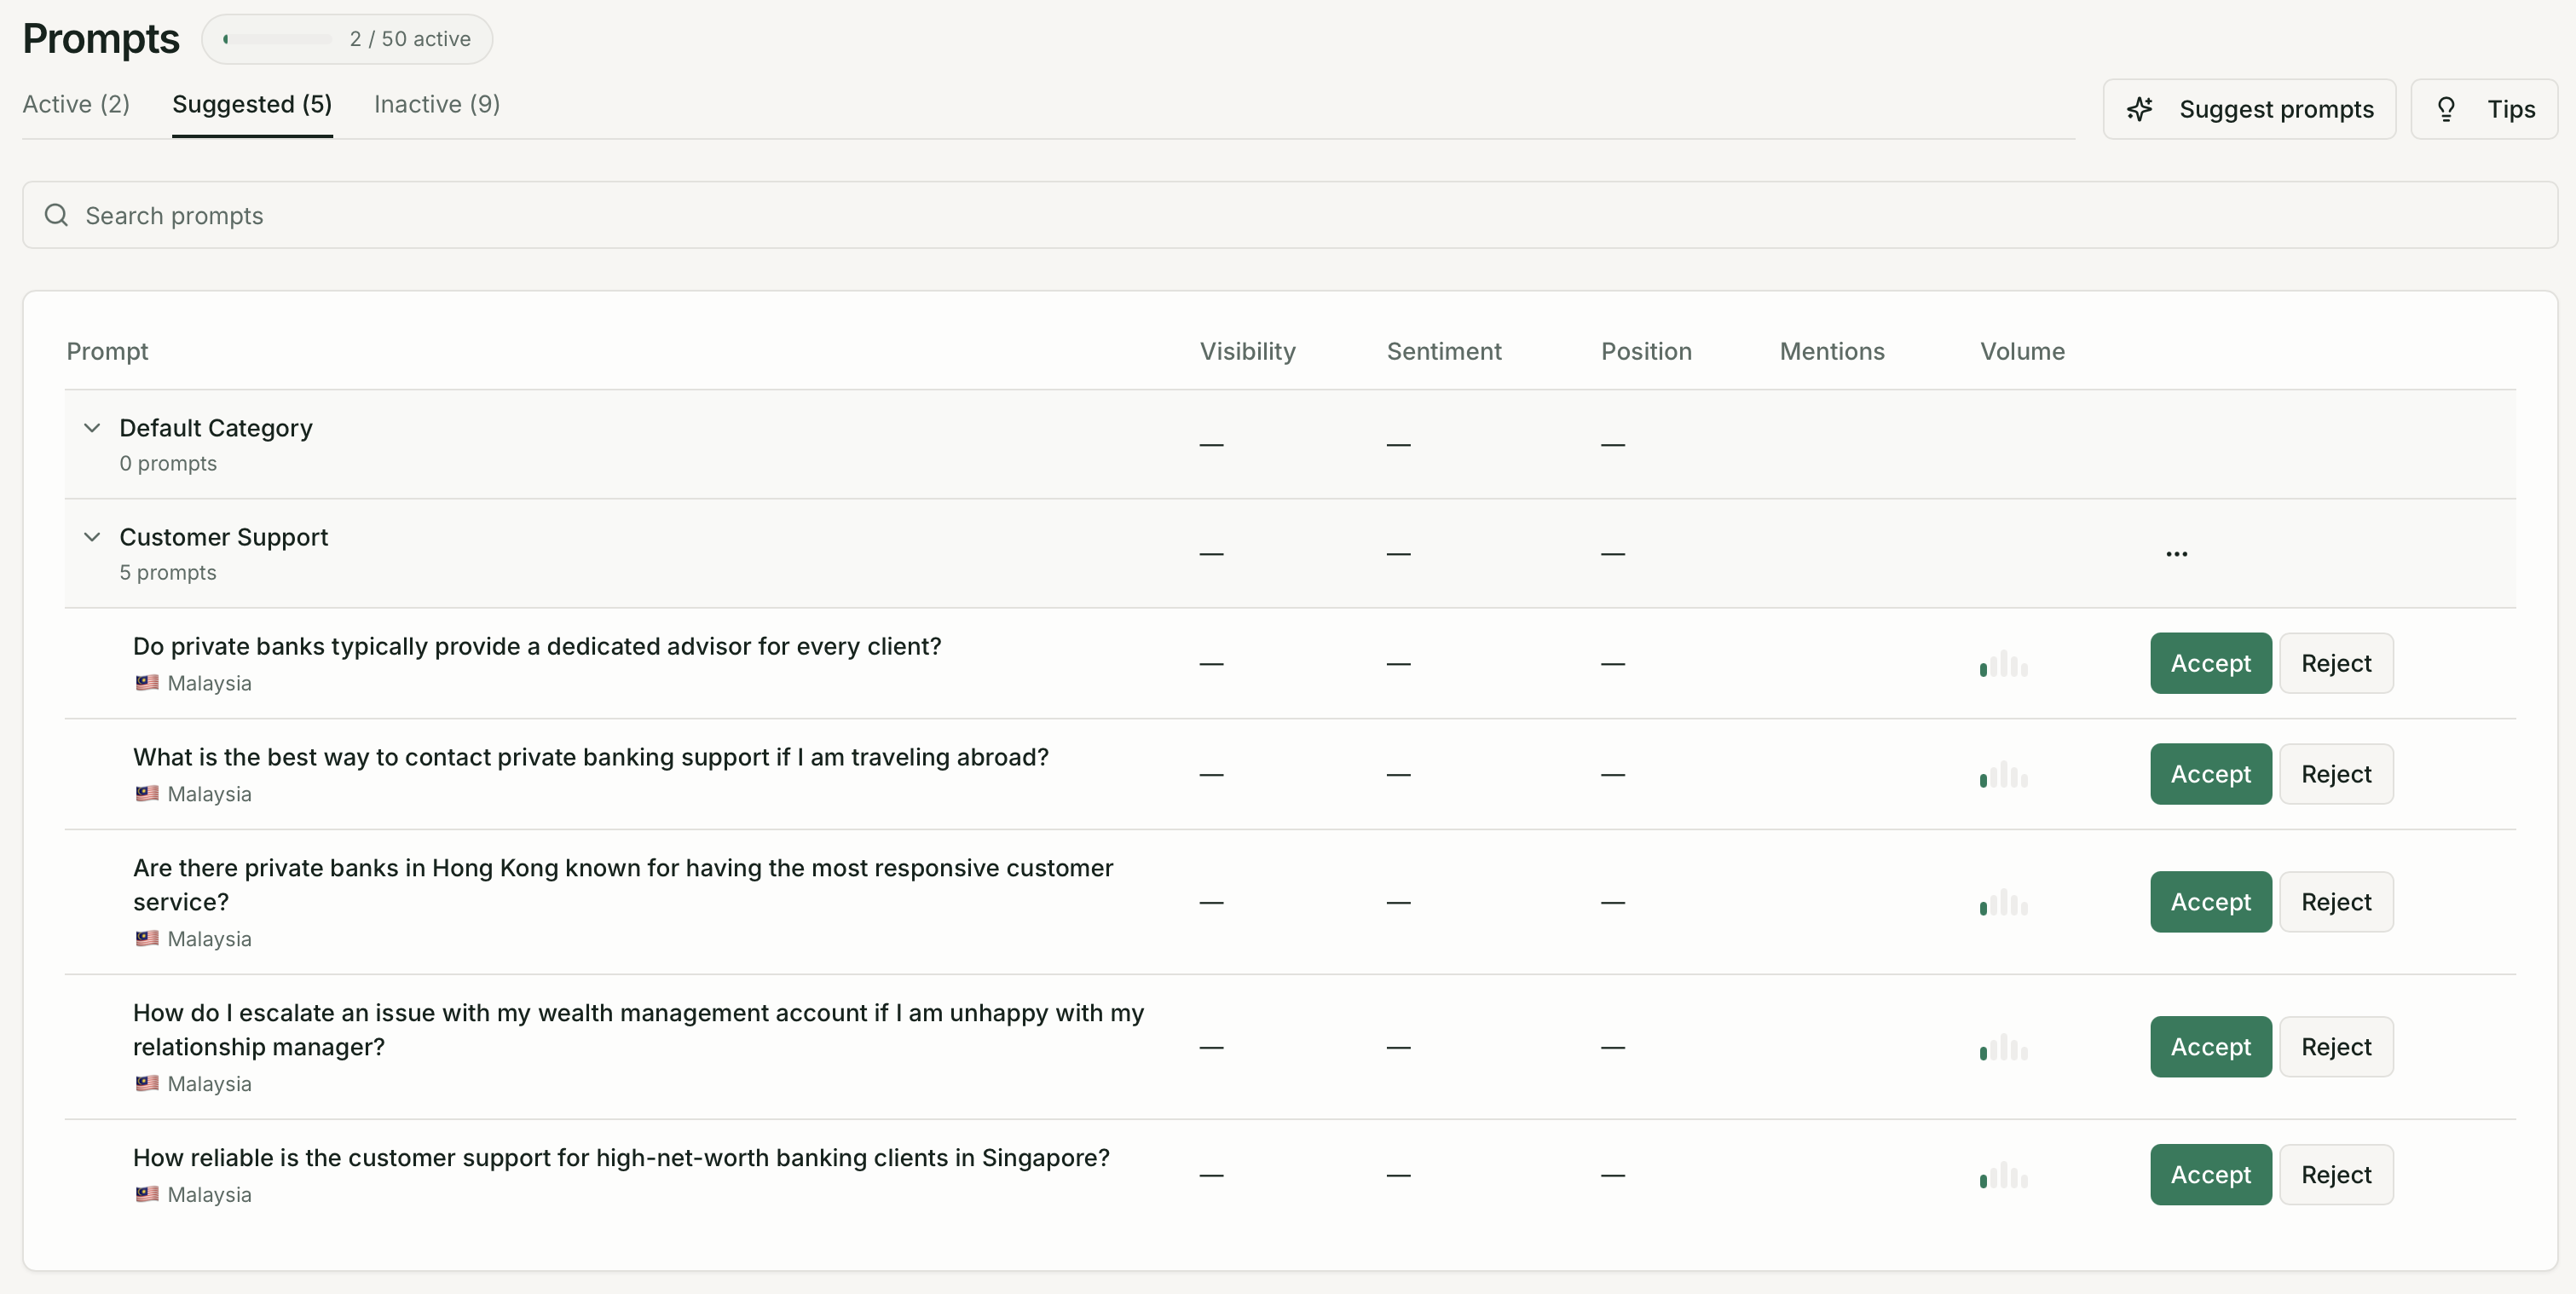Click the '5 prompts' count label
2576x1294 pixels.
click(168, 572)
